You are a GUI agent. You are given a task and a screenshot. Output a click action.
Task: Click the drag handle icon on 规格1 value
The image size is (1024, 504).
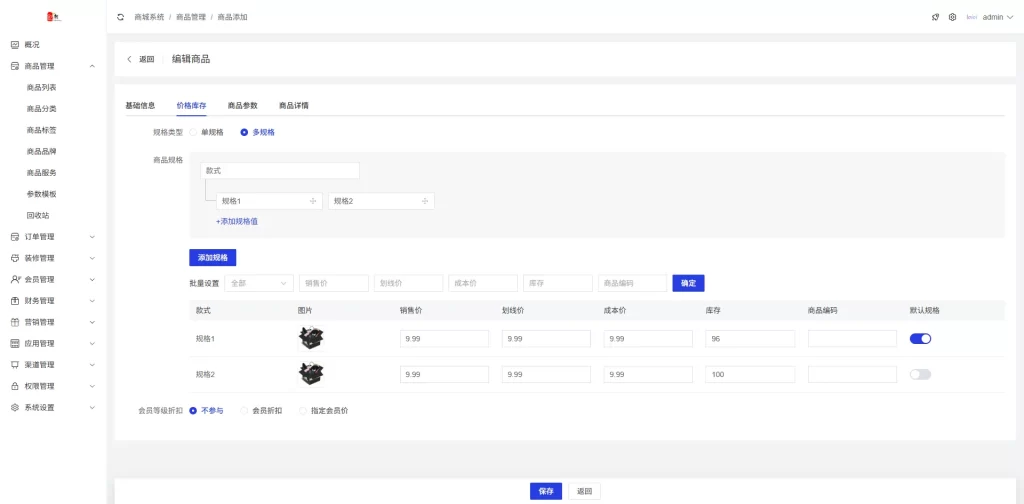point(313,201)
